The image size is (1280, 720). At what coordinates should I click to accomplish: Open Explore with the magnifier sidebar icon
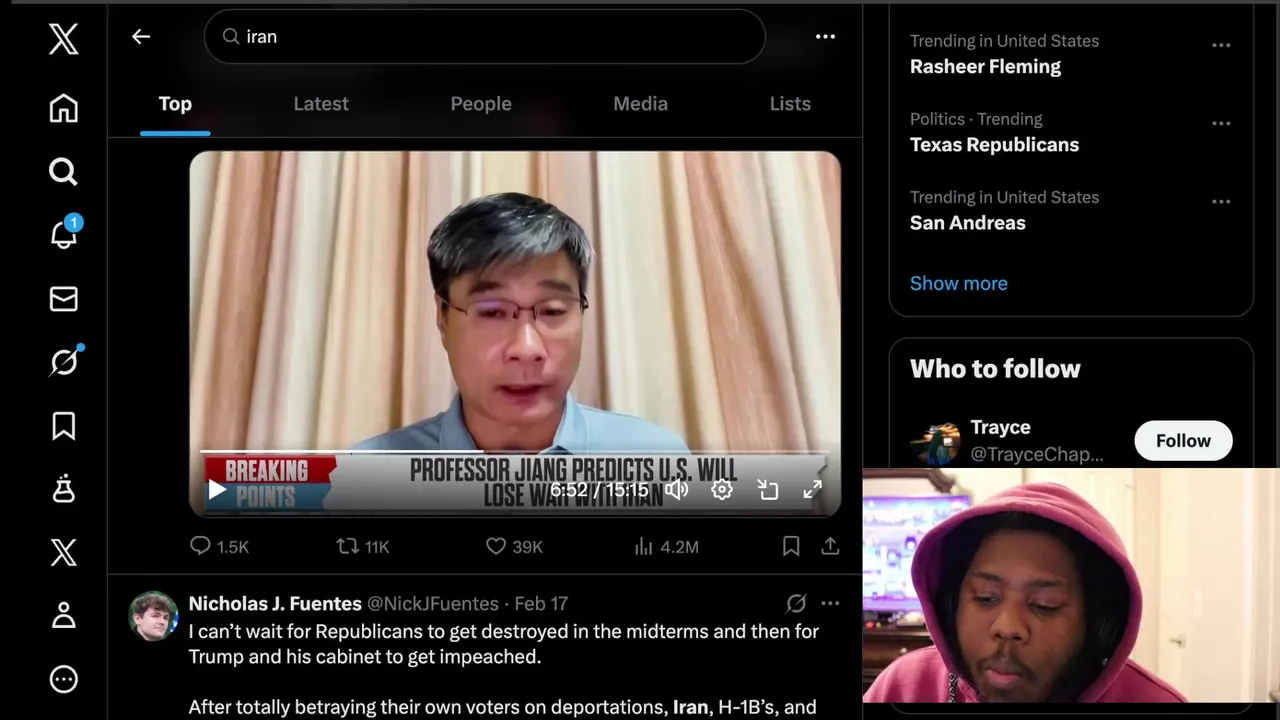[x=63, y=172]
